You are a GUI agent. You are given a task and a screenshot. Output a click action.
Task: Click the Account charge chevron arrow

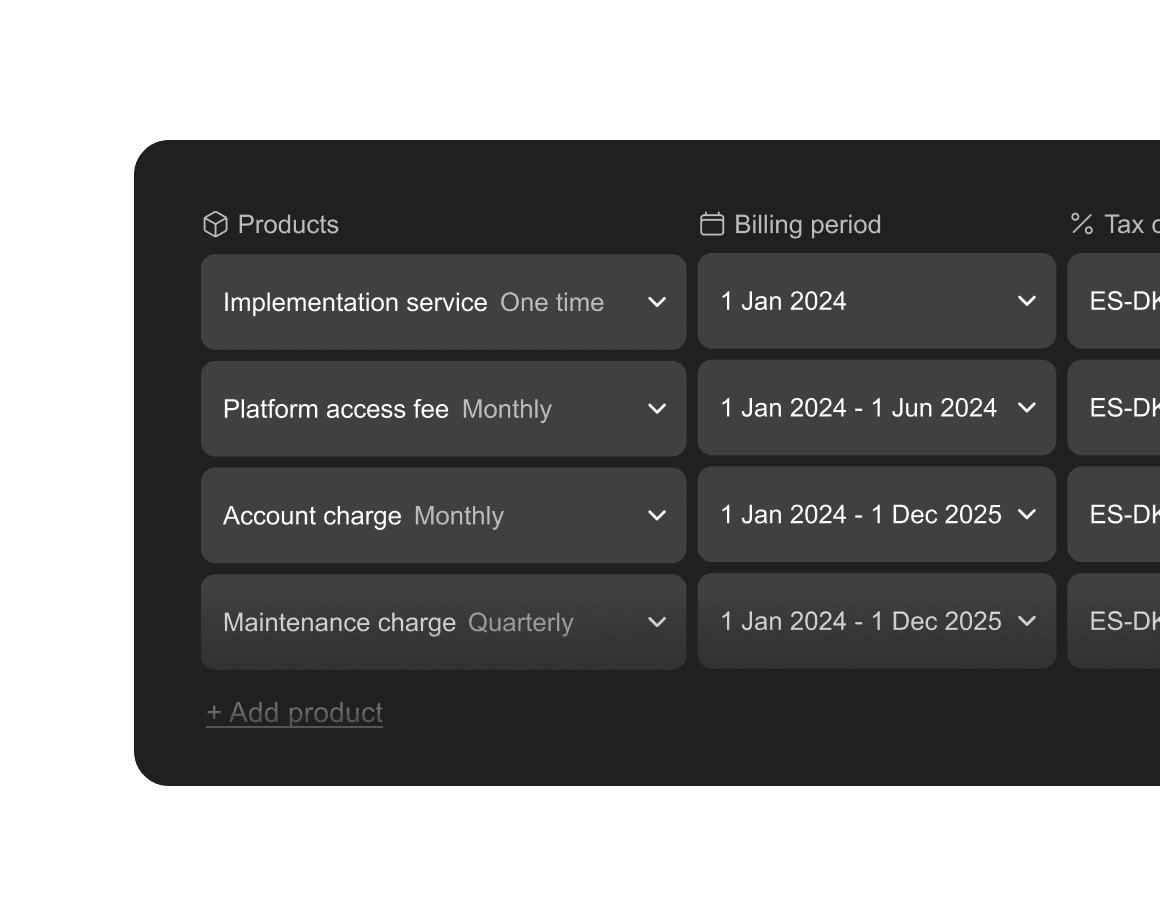[x=657, y=516]
